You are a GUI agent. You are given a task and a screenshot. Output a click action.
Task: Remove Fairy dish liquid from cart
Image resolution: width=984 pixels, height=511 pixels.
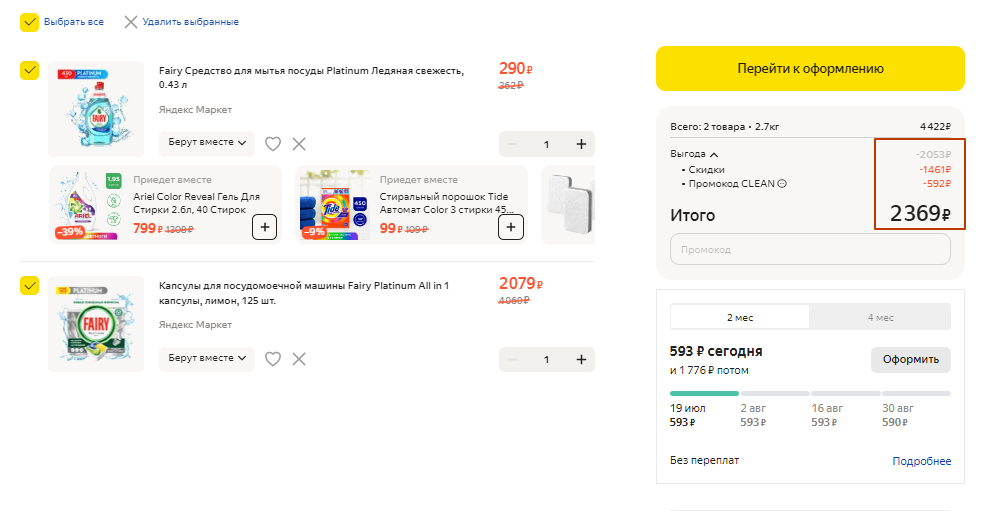click(299, 144)
